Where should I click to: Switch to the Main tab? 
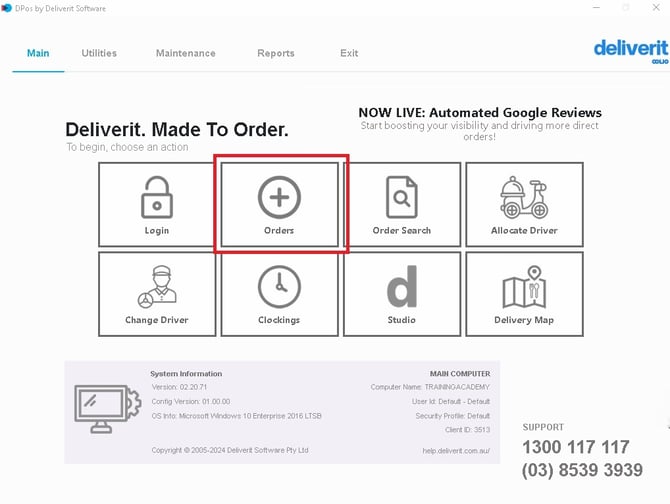pos(38,53)
